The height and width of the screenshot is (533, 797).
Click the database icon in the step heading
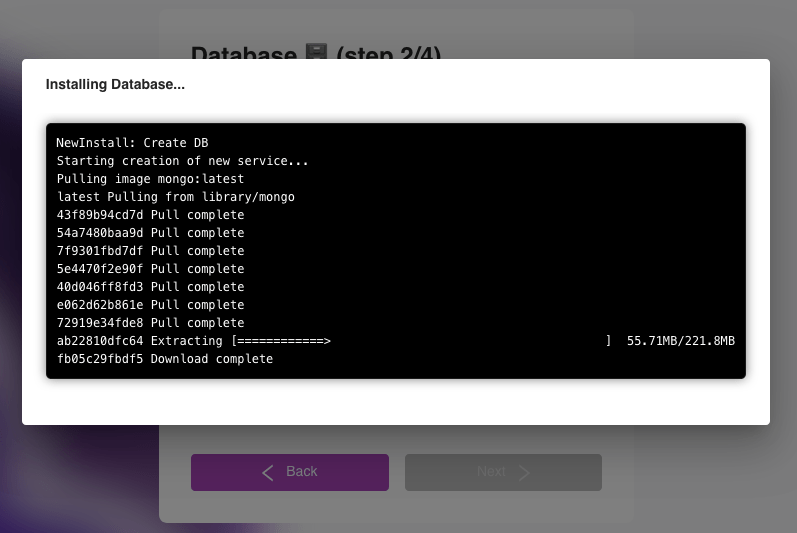[x=316, y=54]
